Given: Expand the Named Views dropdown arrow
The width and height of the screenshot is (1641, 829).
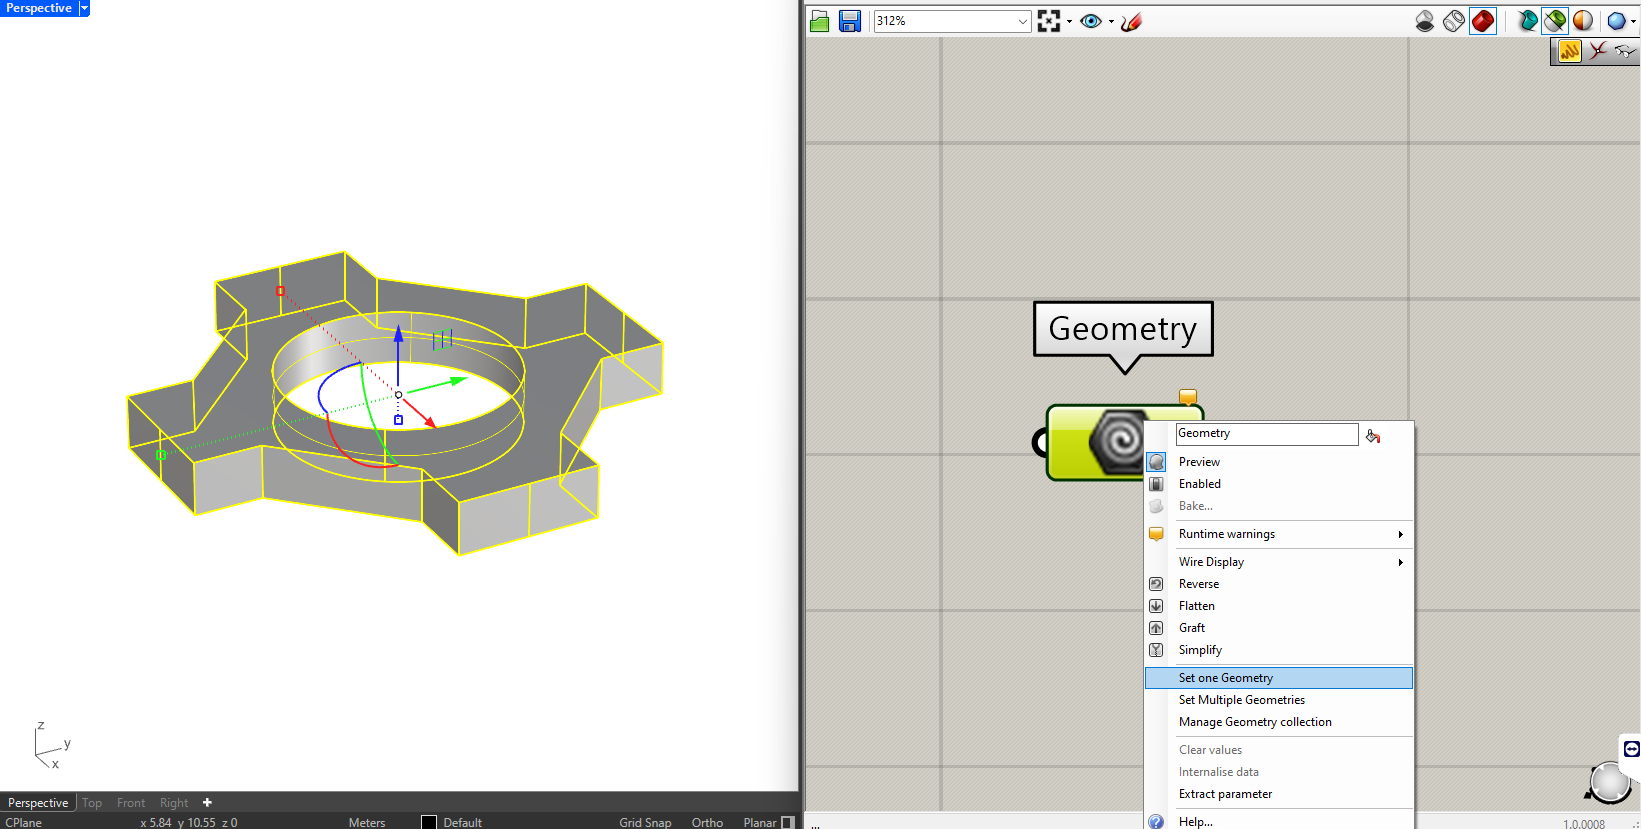Looking at the screenshot, I should coord(1111,21).
